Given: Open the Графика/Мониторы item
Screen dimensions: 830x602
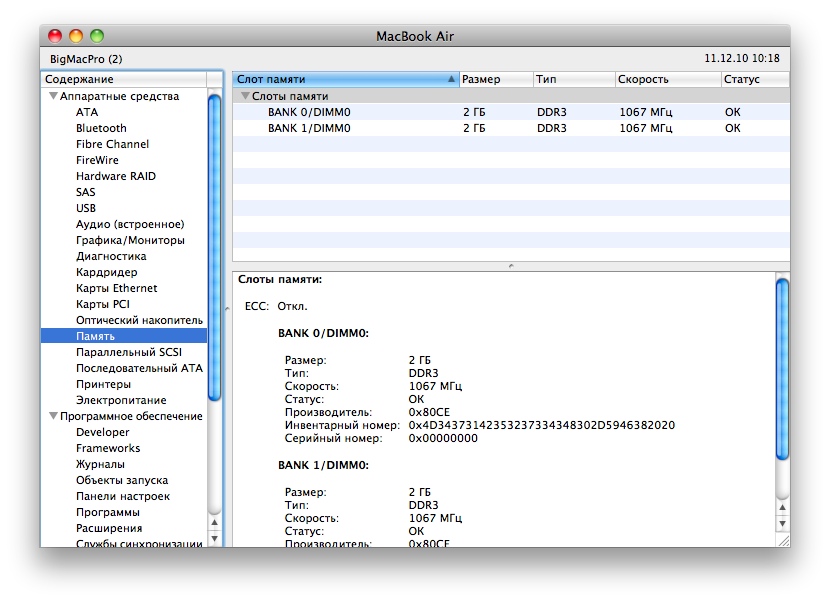Looking at the screenshot, I should pos(130,241).
